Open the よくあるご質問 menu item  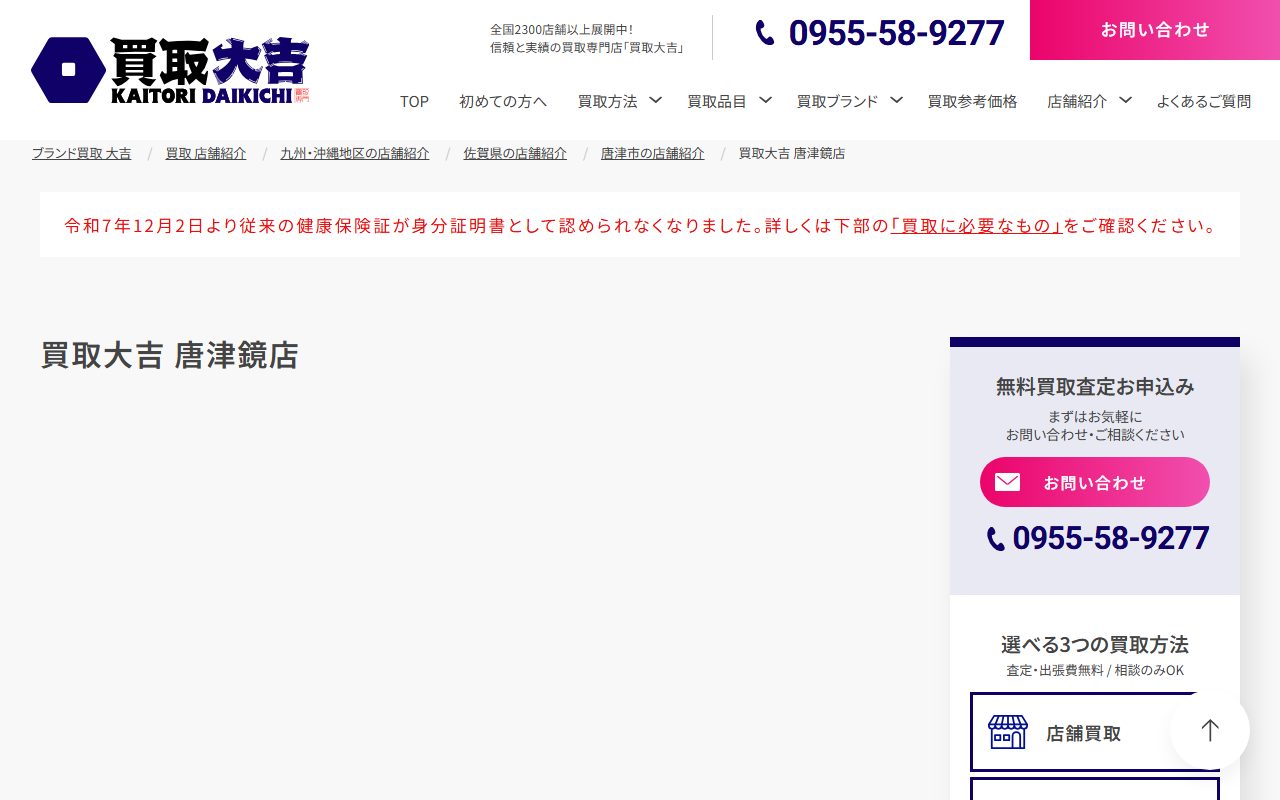(1204, 101)
